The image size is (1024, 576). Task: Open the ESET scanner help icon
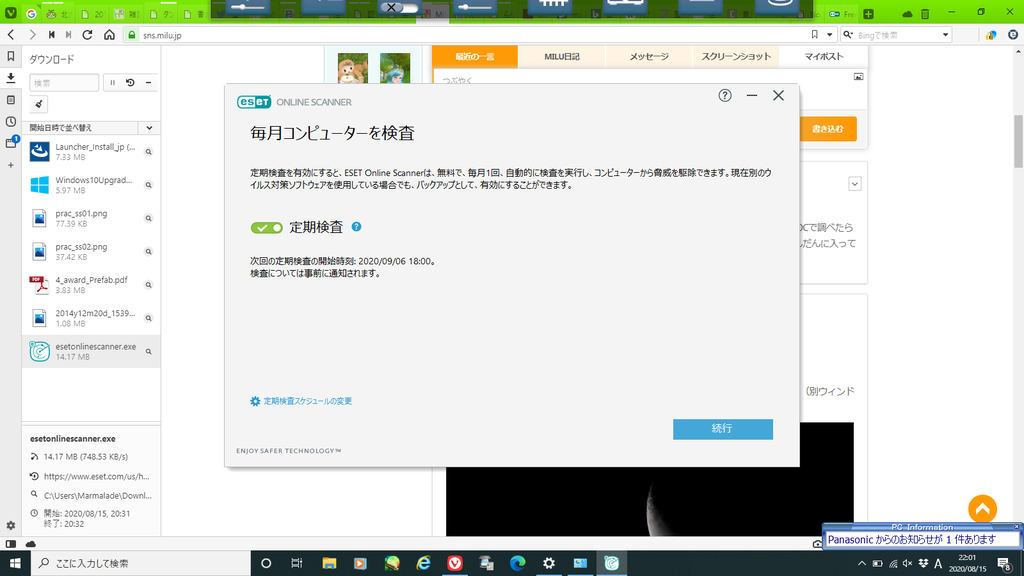click(x=725, y=96)
